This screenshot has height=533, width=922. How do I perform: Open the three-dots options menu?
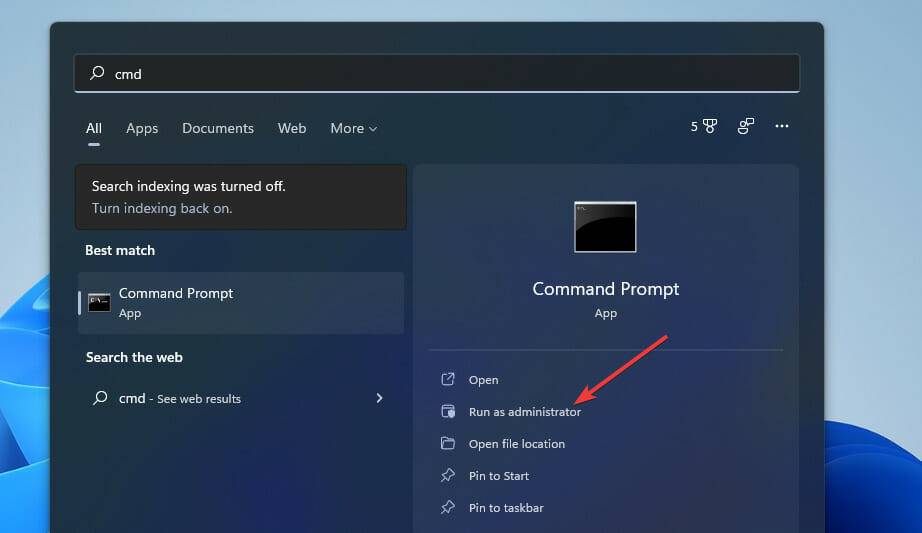(x=782, y=127)
